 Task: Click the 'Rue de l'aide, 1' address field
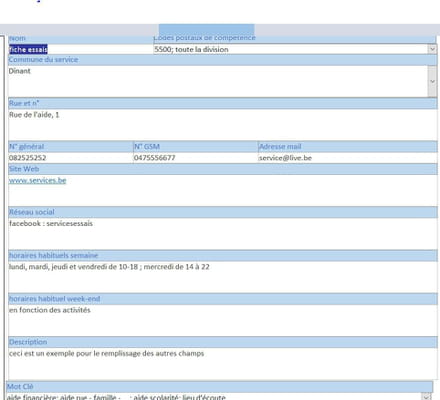[x=223, y=125]
